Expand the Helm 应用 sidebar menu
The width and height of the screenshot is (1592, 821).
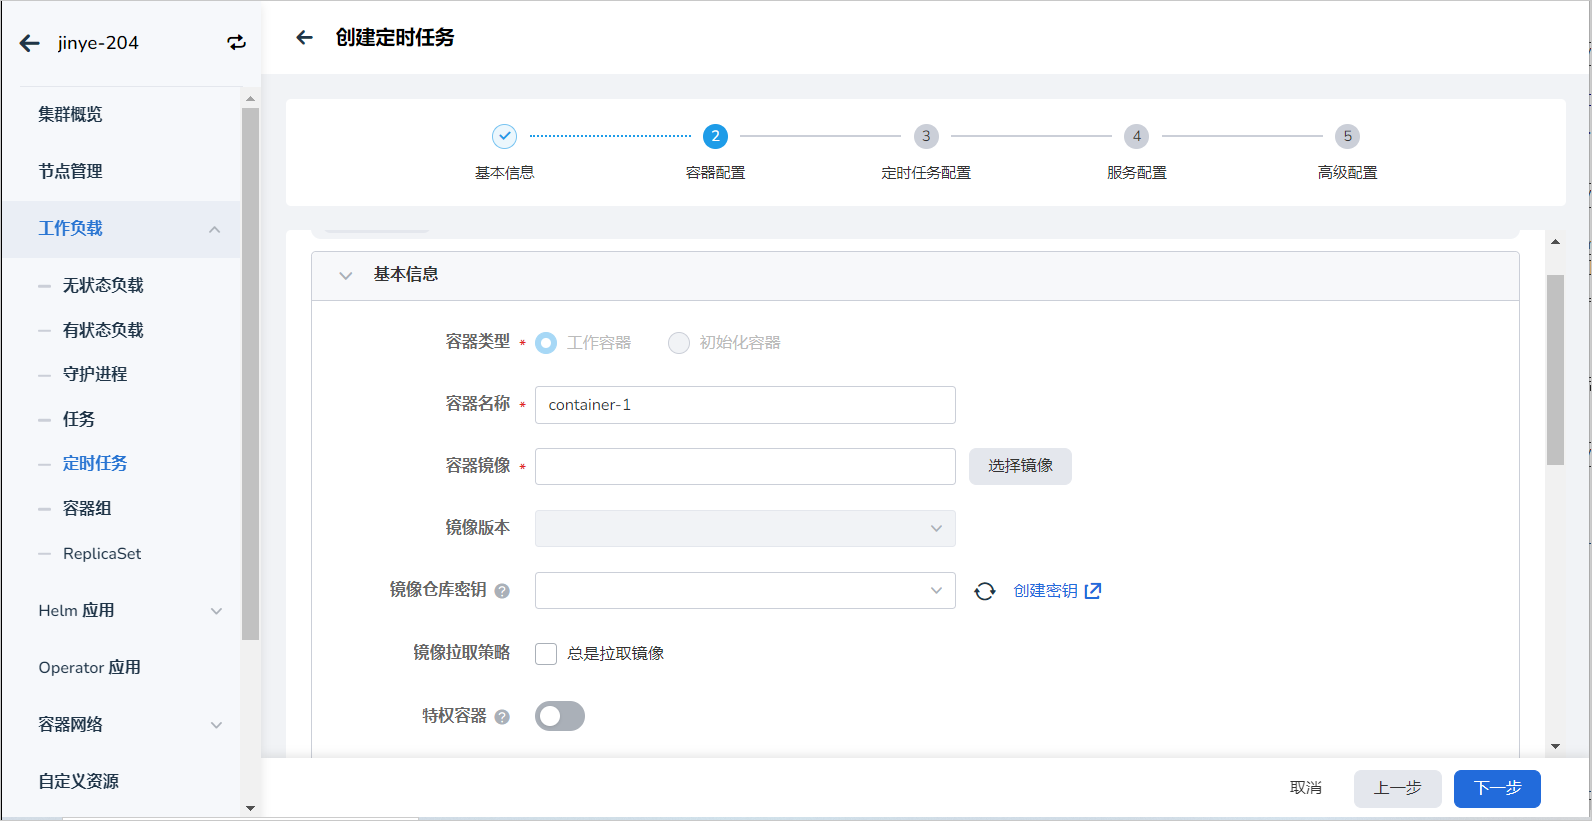[216, 611]
